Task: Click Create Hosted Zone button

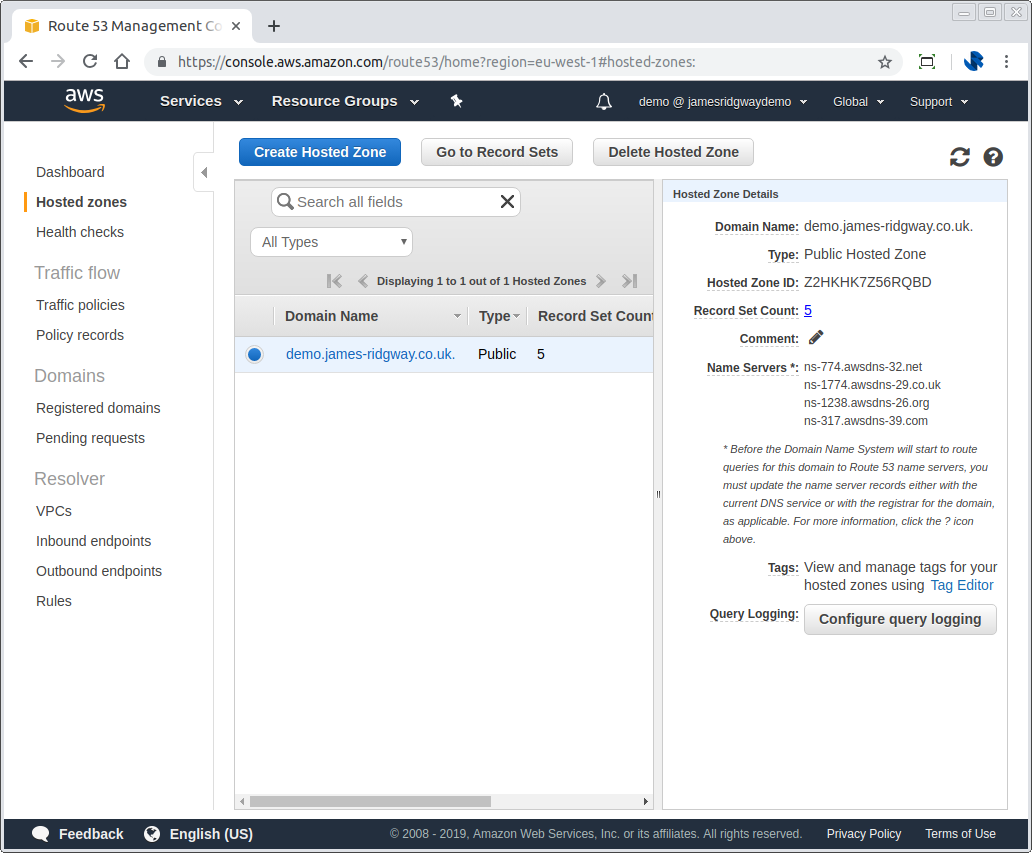Action: 320,152
